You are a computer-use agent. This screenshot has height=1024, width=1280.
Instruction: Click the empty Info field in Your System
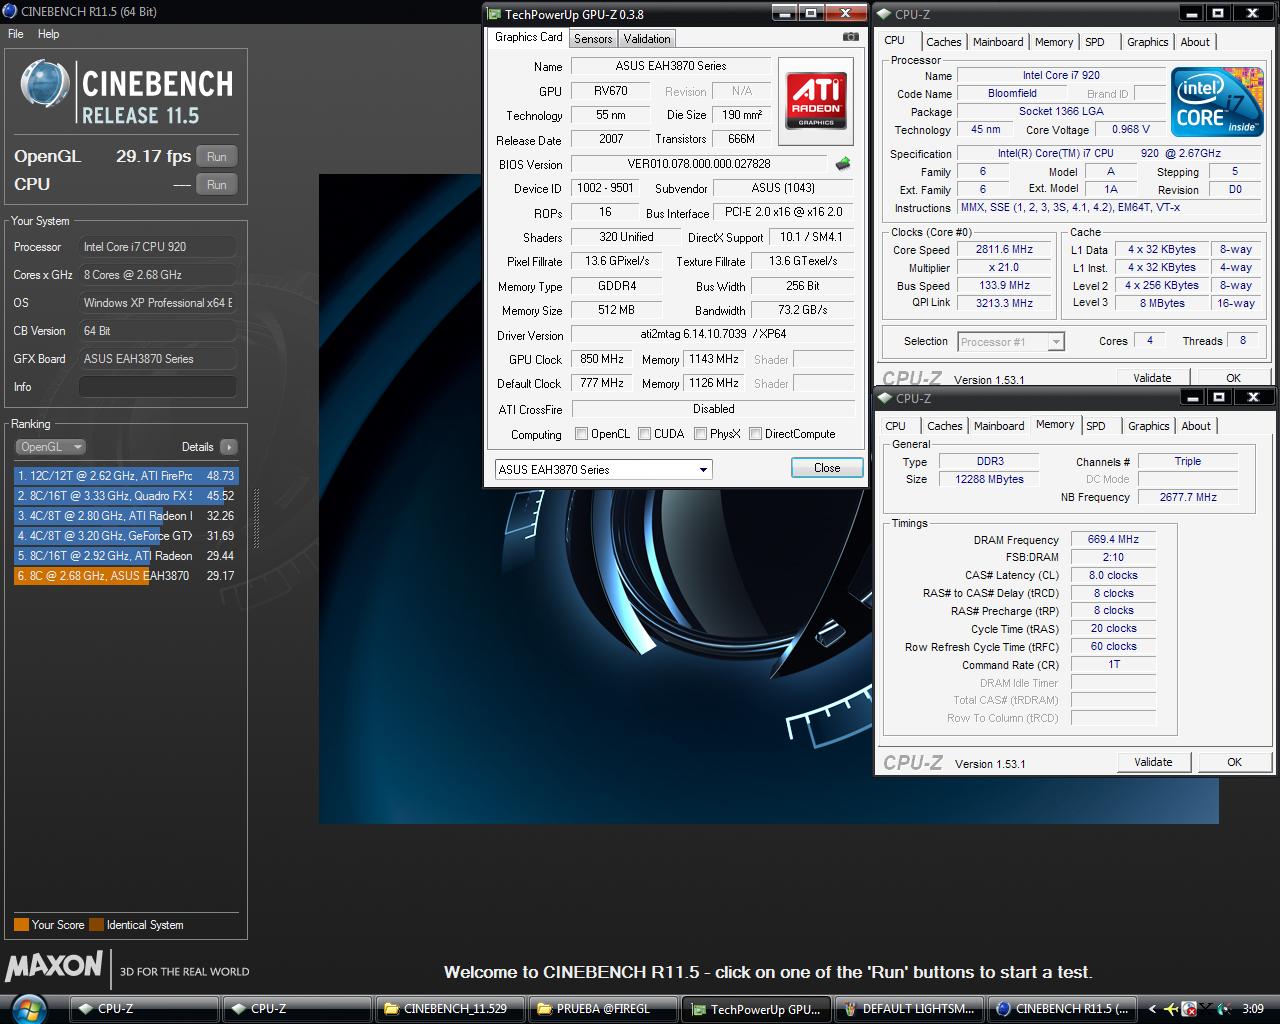point(158,387)
